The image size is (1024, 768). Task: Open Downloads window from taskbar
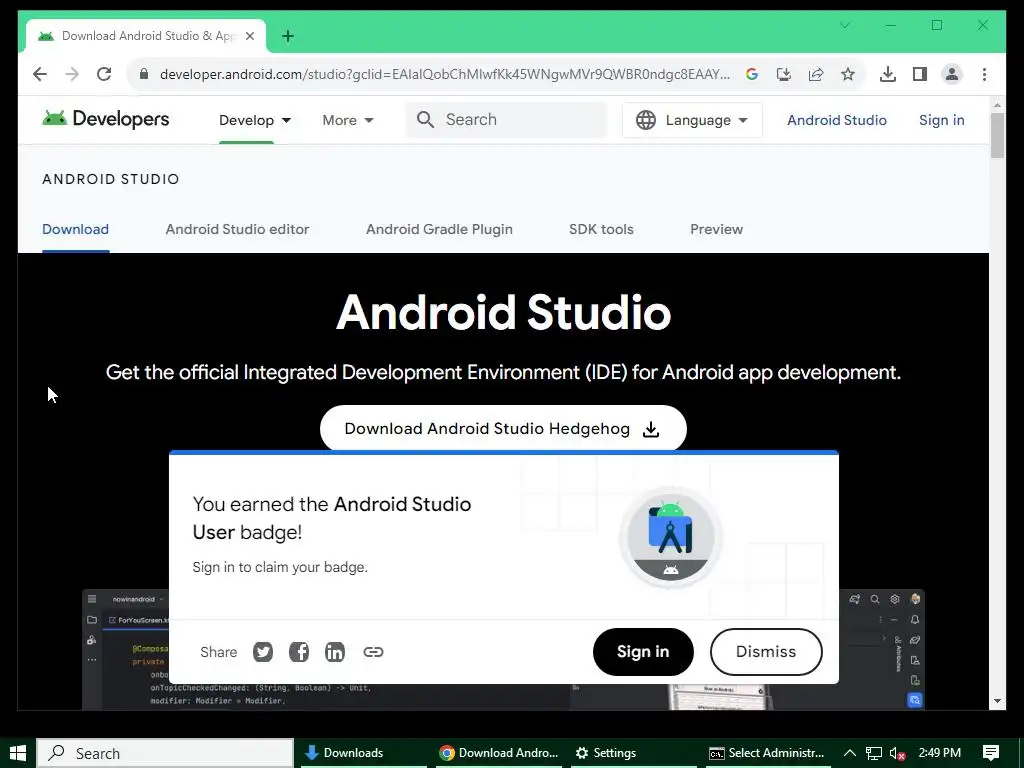[x=362, y=753]
